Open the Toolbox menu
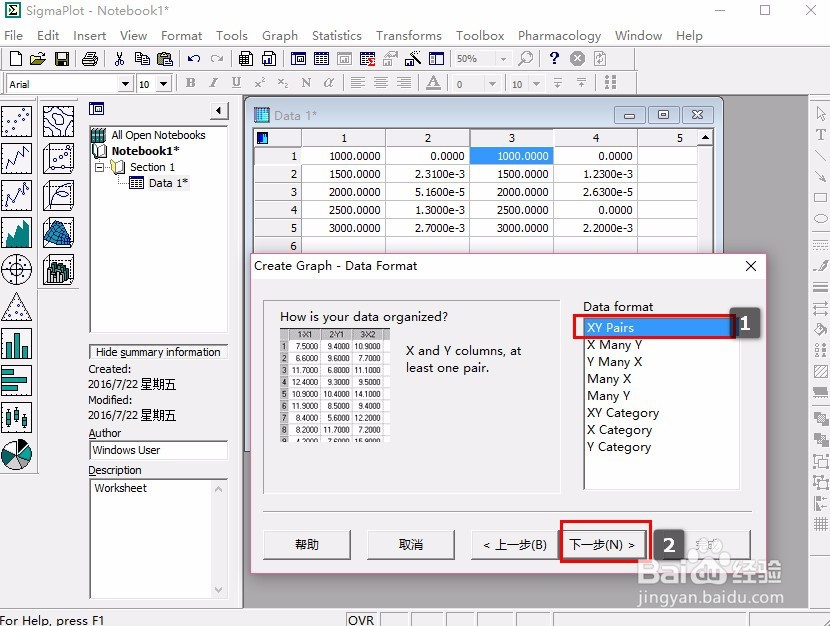Image resolution: width=830 pixels, height=626 pixels. point(480,35)
